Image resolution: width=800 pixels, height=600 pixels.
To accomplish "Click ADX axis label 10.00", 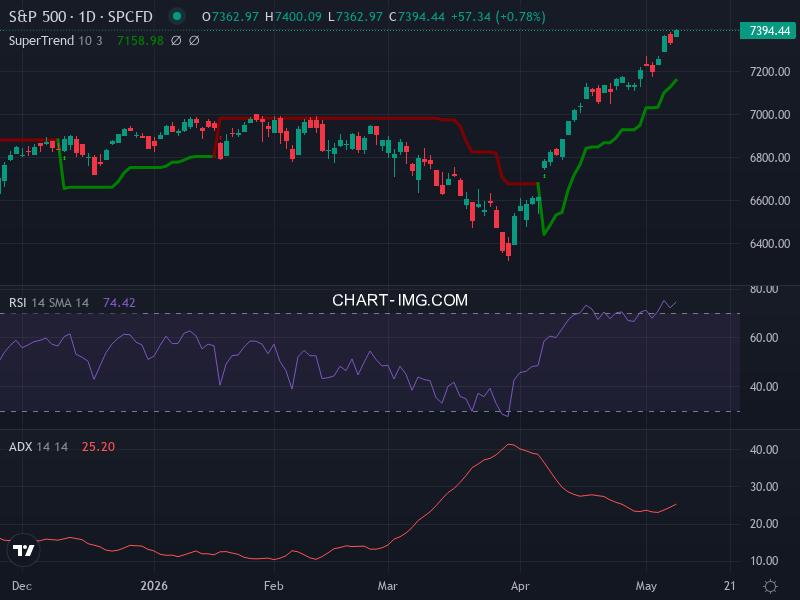I will (x=764, y=561).
